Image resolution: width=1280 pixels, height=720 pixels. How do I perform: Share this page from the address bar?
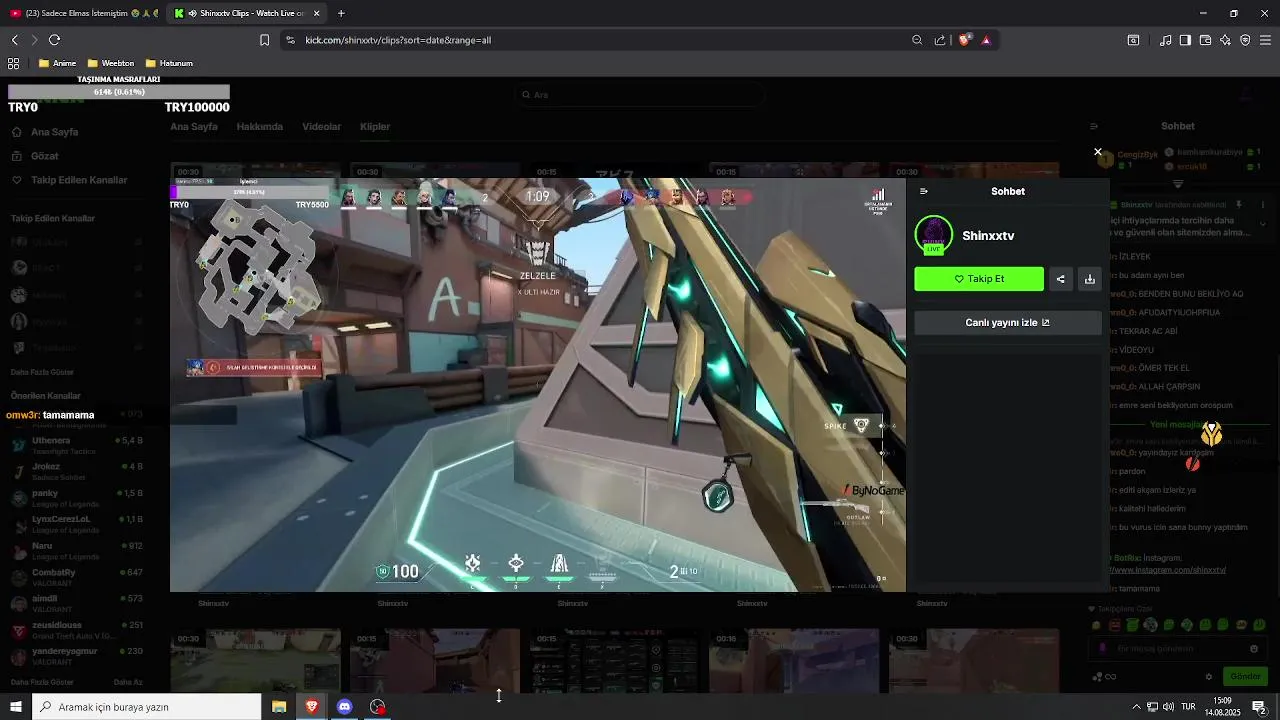940,40
